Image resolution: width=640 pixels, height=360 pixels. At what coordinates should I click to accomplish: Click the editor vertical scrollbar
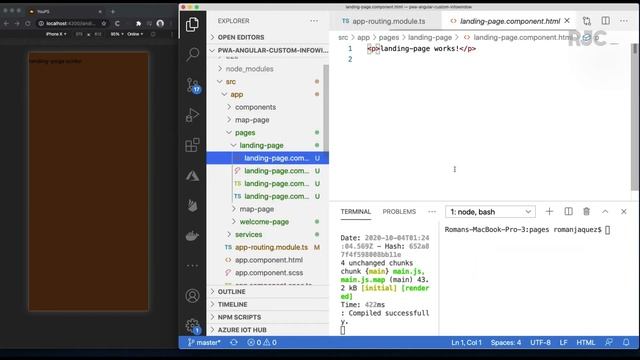[x=634, y=117]
